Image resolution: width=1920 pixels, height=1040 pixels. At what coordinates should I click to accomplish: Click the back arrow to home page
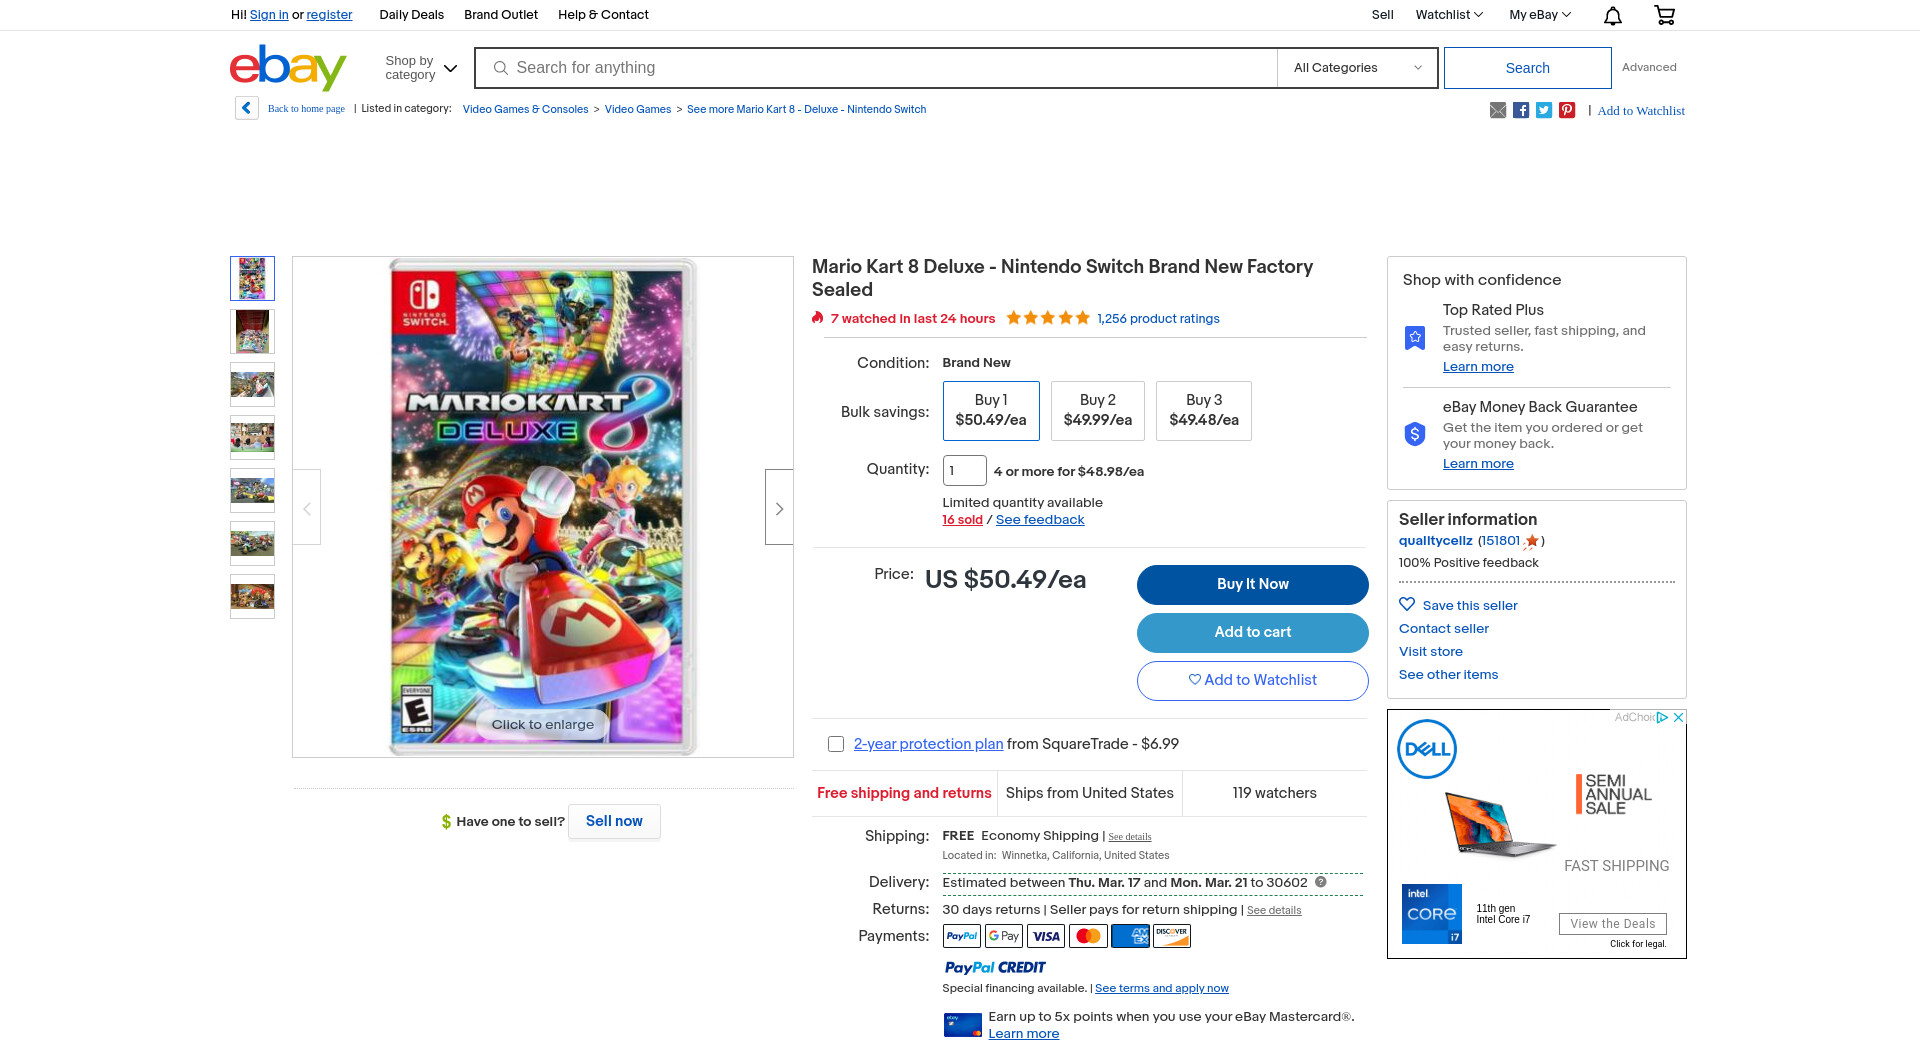(x=247, y=108)
